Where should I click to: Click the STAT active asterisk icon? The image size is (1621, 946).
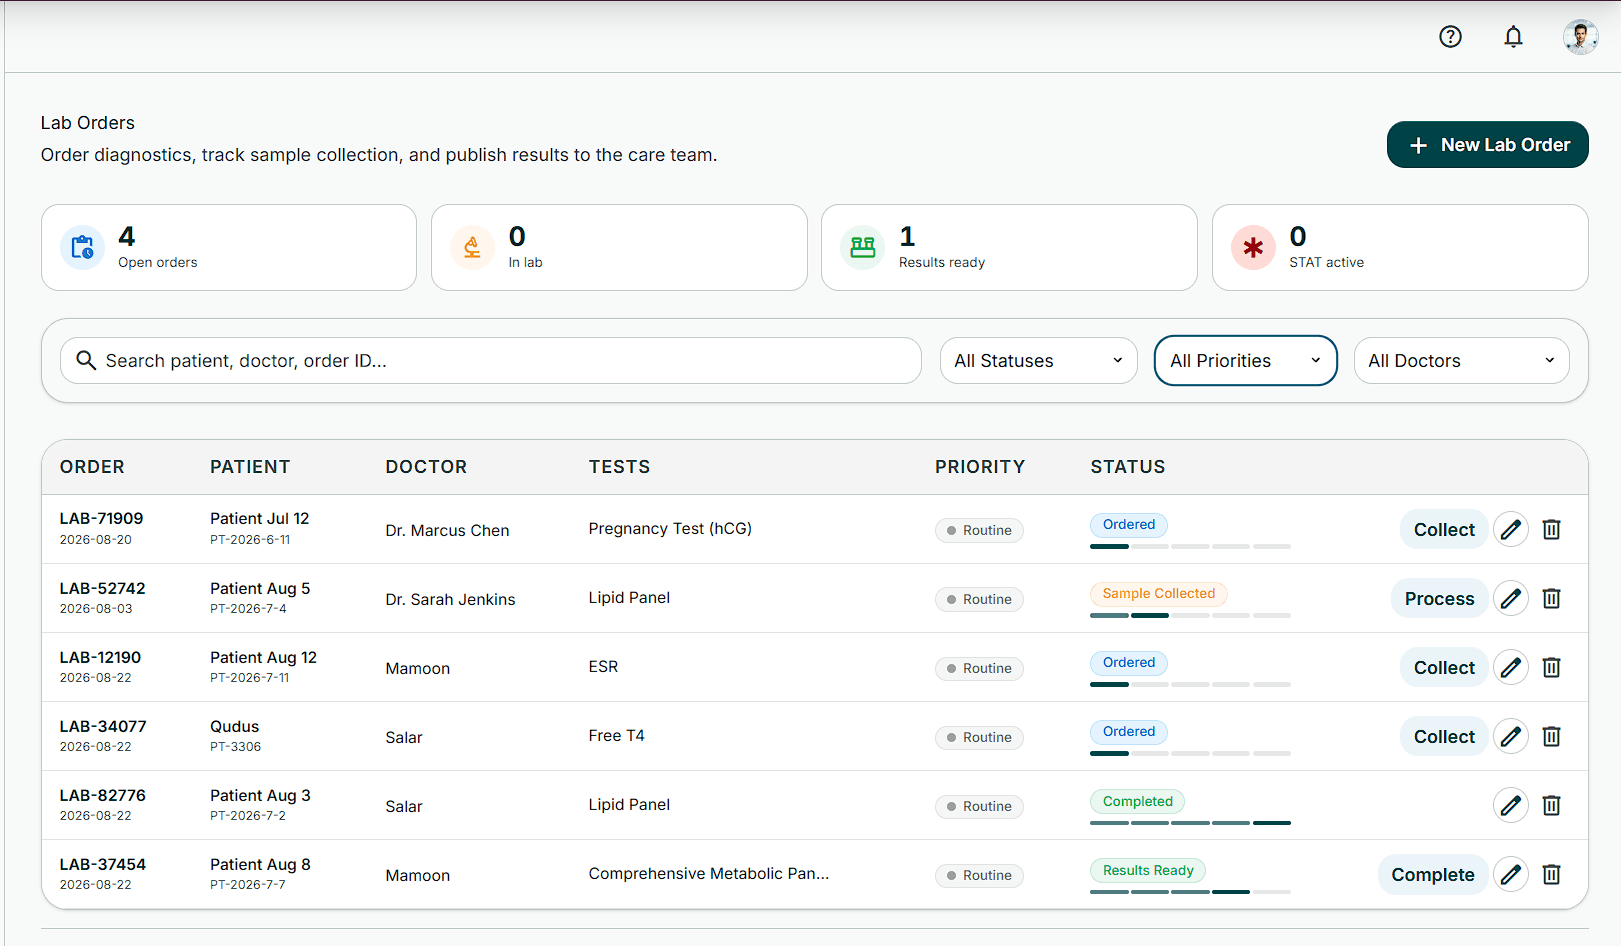pyautogui.click(x=1253, y=247)
